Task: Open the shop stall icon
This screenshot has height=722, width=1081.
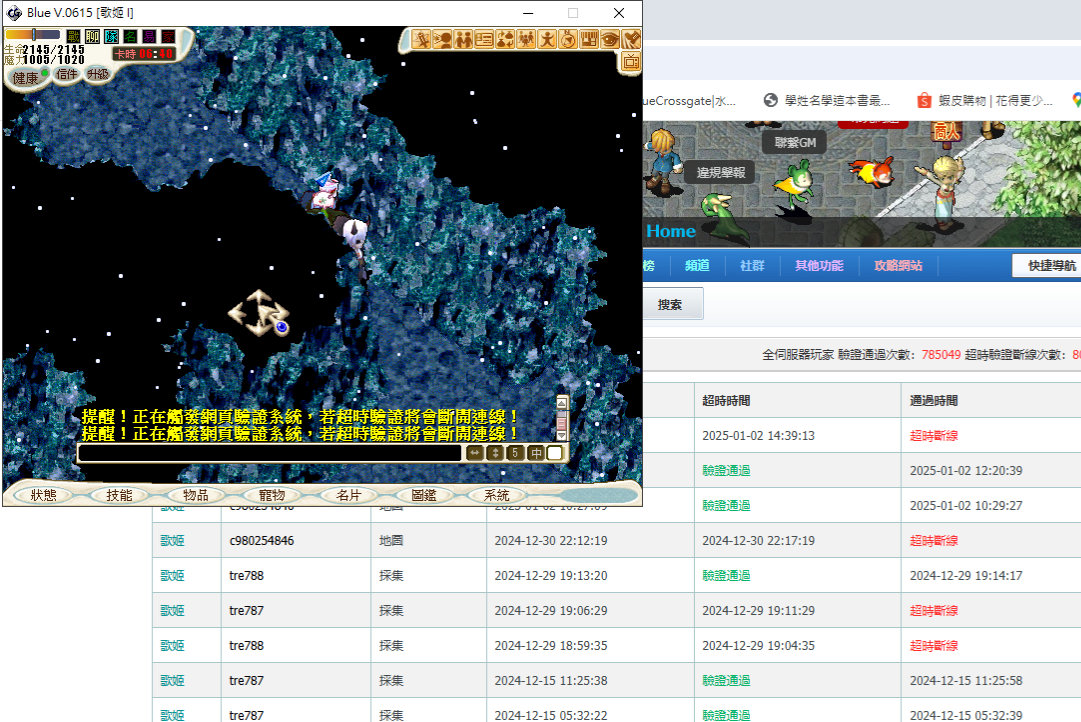Action: coord(588,40)
